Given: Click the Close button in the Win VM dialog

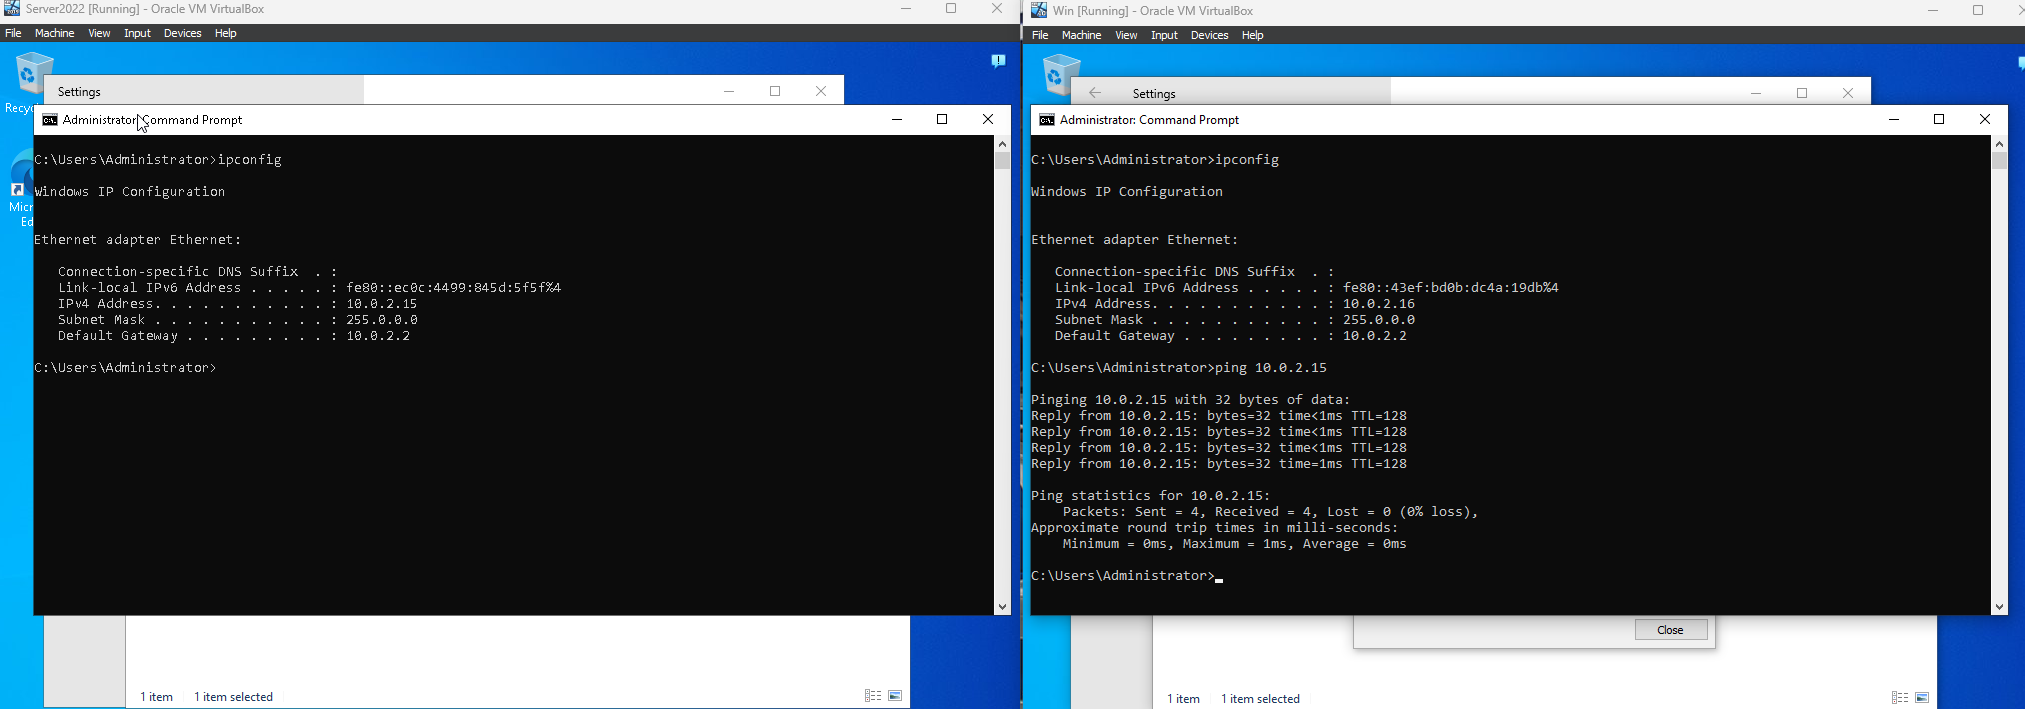Looking at the screenshot, I should (x=1670, y=630).
